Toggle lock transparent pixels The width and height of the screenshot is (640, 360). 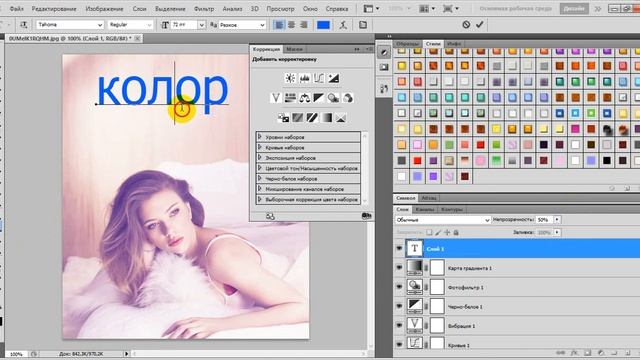429,232
